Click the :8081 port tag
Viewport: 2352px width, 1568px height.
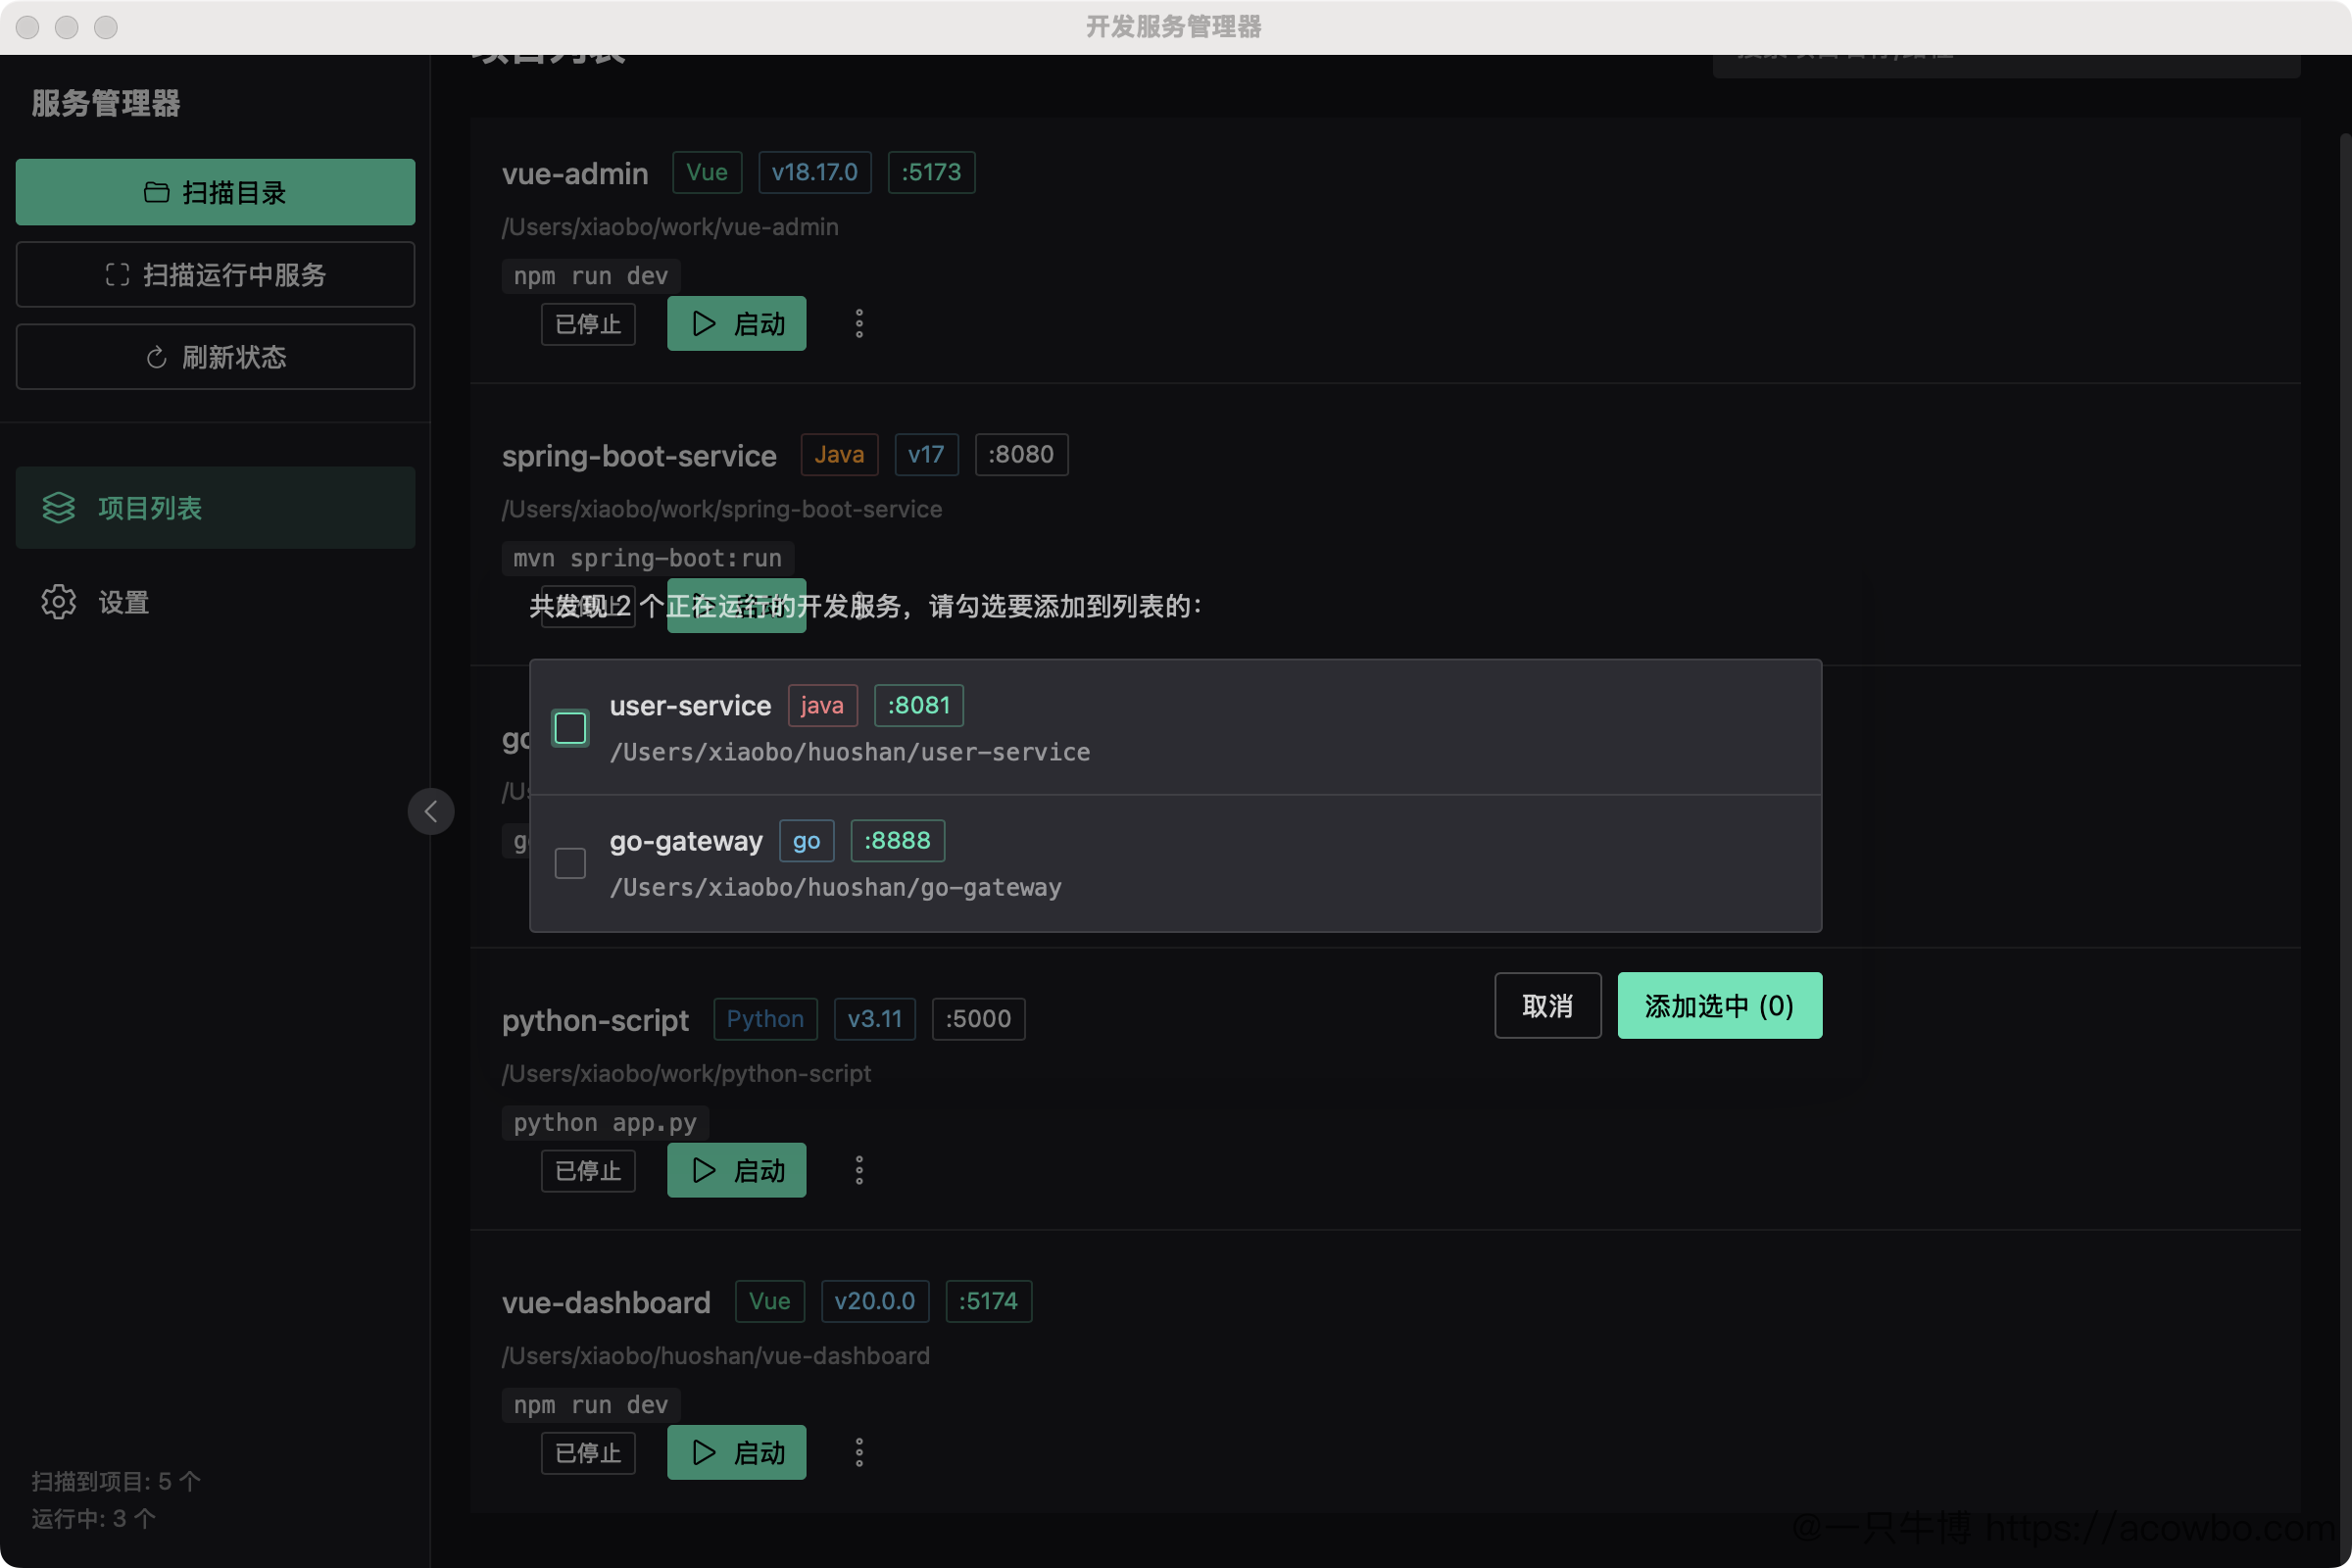[919, 705]
